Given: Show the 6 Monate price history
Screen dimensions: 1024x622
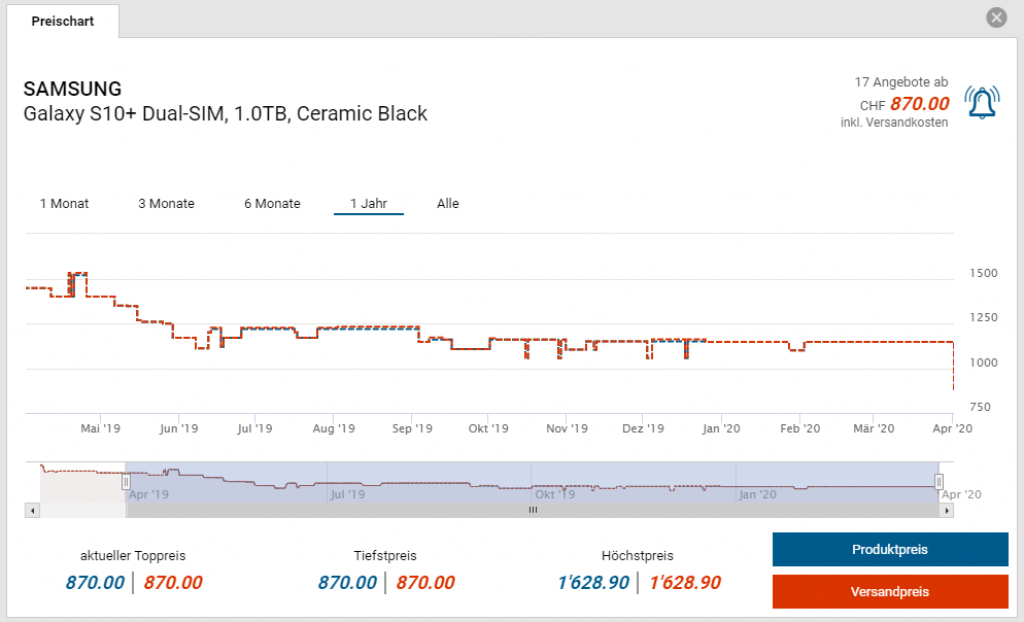Looking at the screenshot, I should coord(272,203).
